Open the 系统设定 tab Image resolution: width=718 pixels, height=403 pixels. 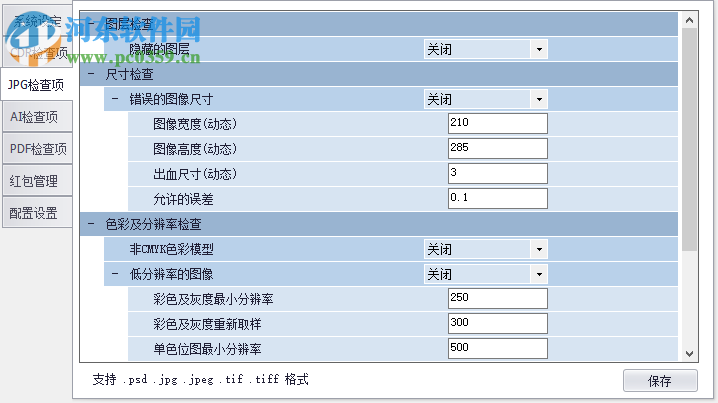(38, 21)
